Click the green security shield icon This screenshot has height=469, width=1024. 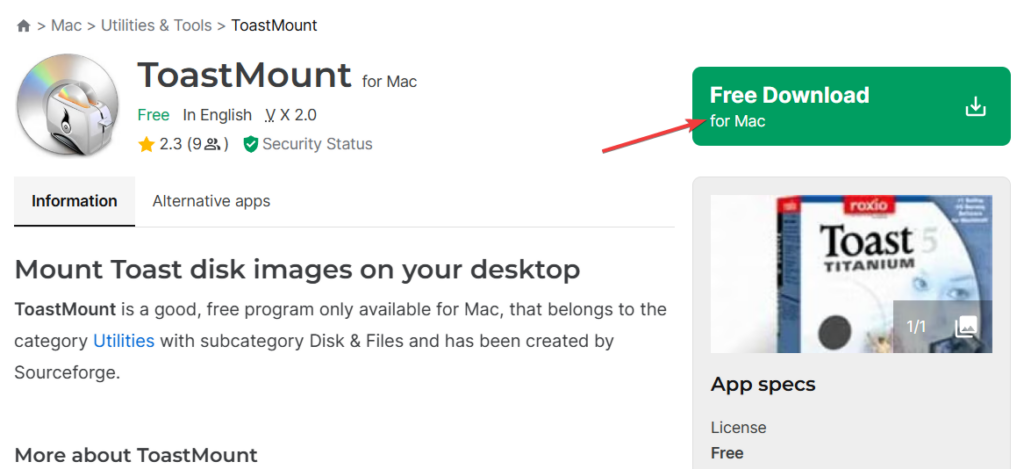(x=249, y=145)
